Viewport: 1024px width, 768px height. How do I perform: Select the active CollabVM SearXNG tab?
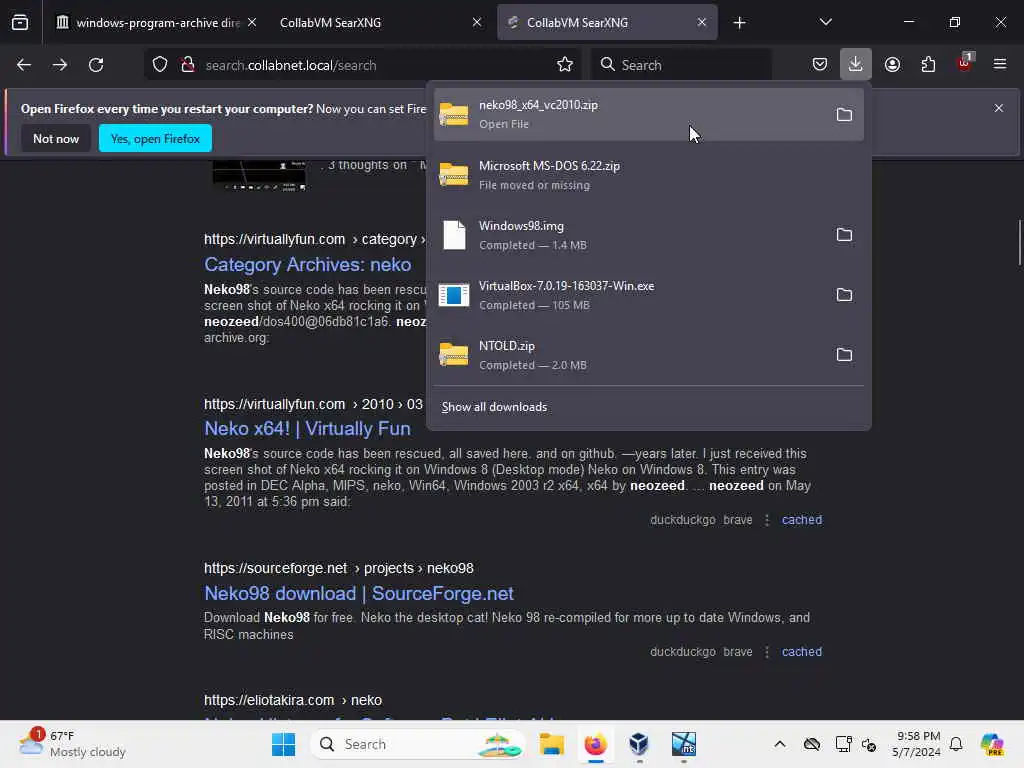coord(607,23)
